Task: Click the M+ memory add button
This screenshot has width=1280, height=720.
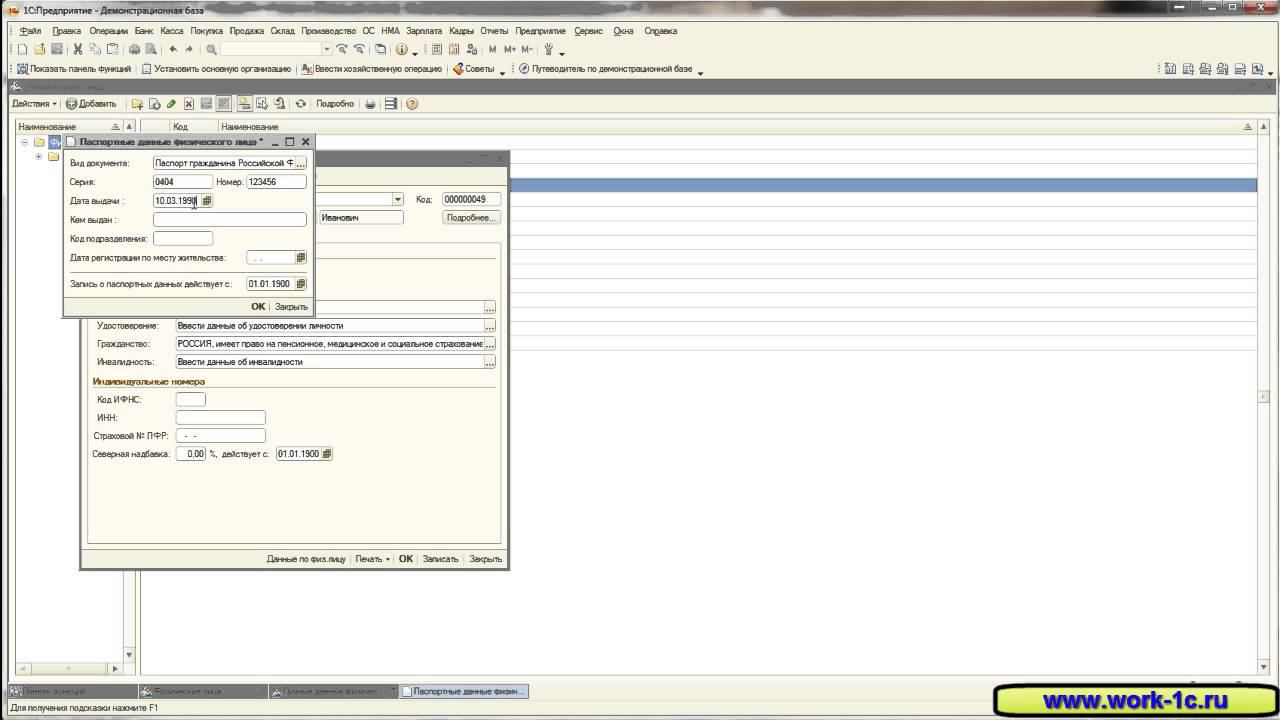Action: coord(510,49)
